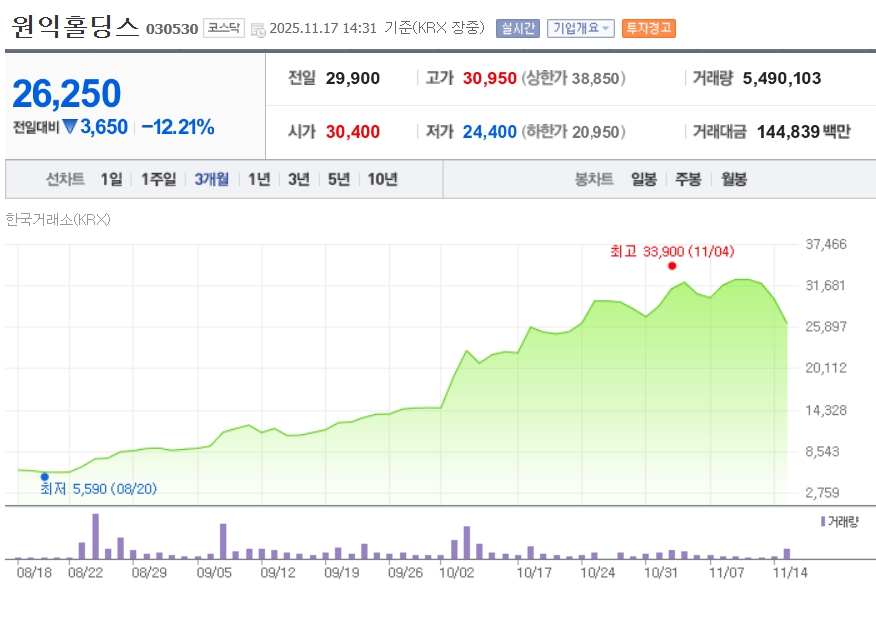Click the 코스닥 market badge
The image size is (876, 639).
[x=223, y=28]
